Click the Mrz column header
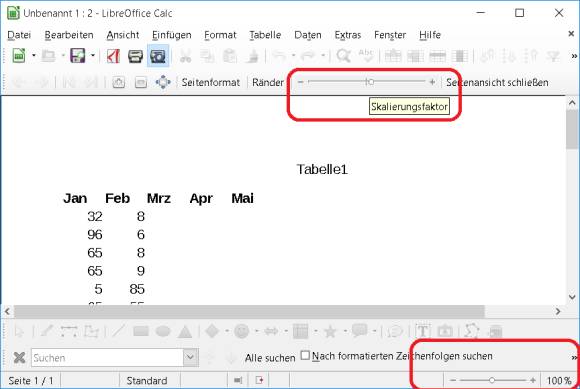Screen dimensions: 580x389 click(159, 199)
